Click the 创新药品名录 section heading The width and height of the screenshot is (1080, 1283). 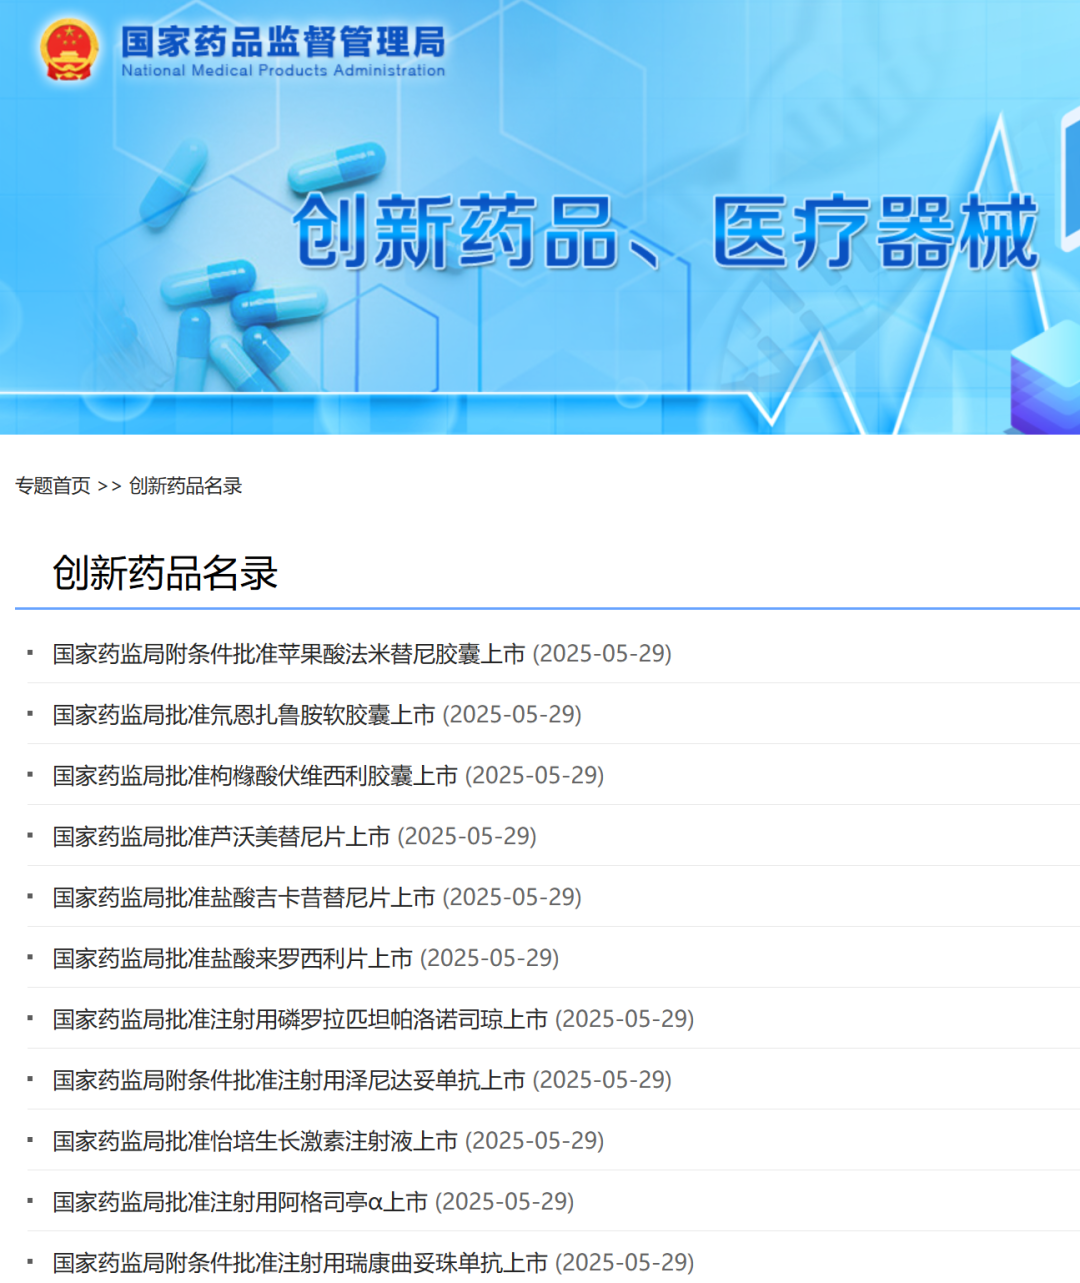click(x=165, y=573)
